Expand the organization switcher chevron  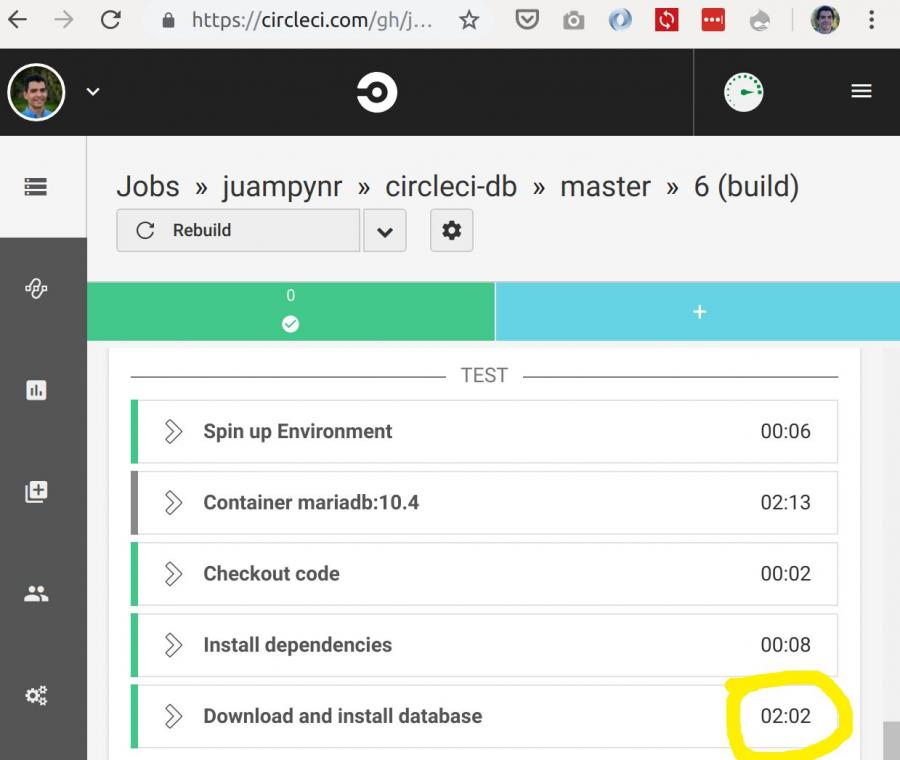pyautogui.click(x=93, y=92)
